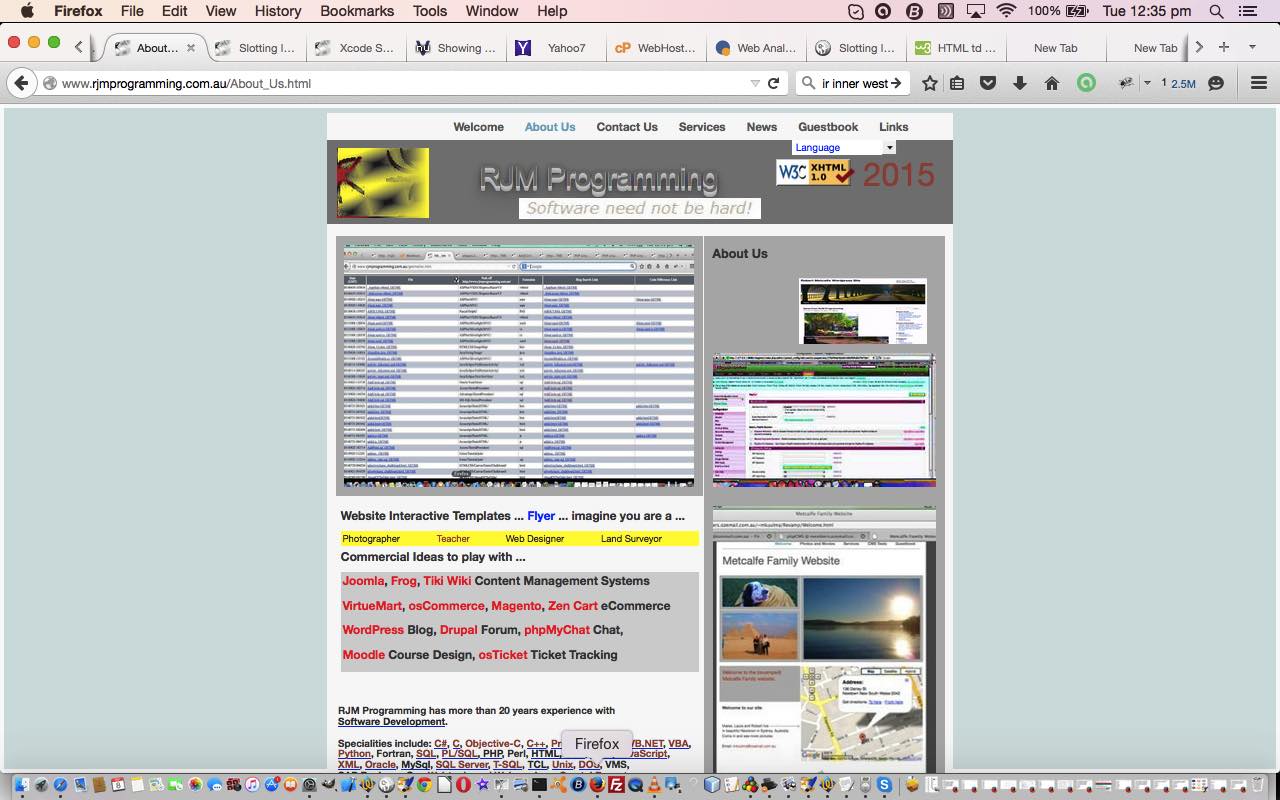The width and height of the screenshot is (1280, 800).
Task: Save page to Pocket
Action: (x=988, y=83)
